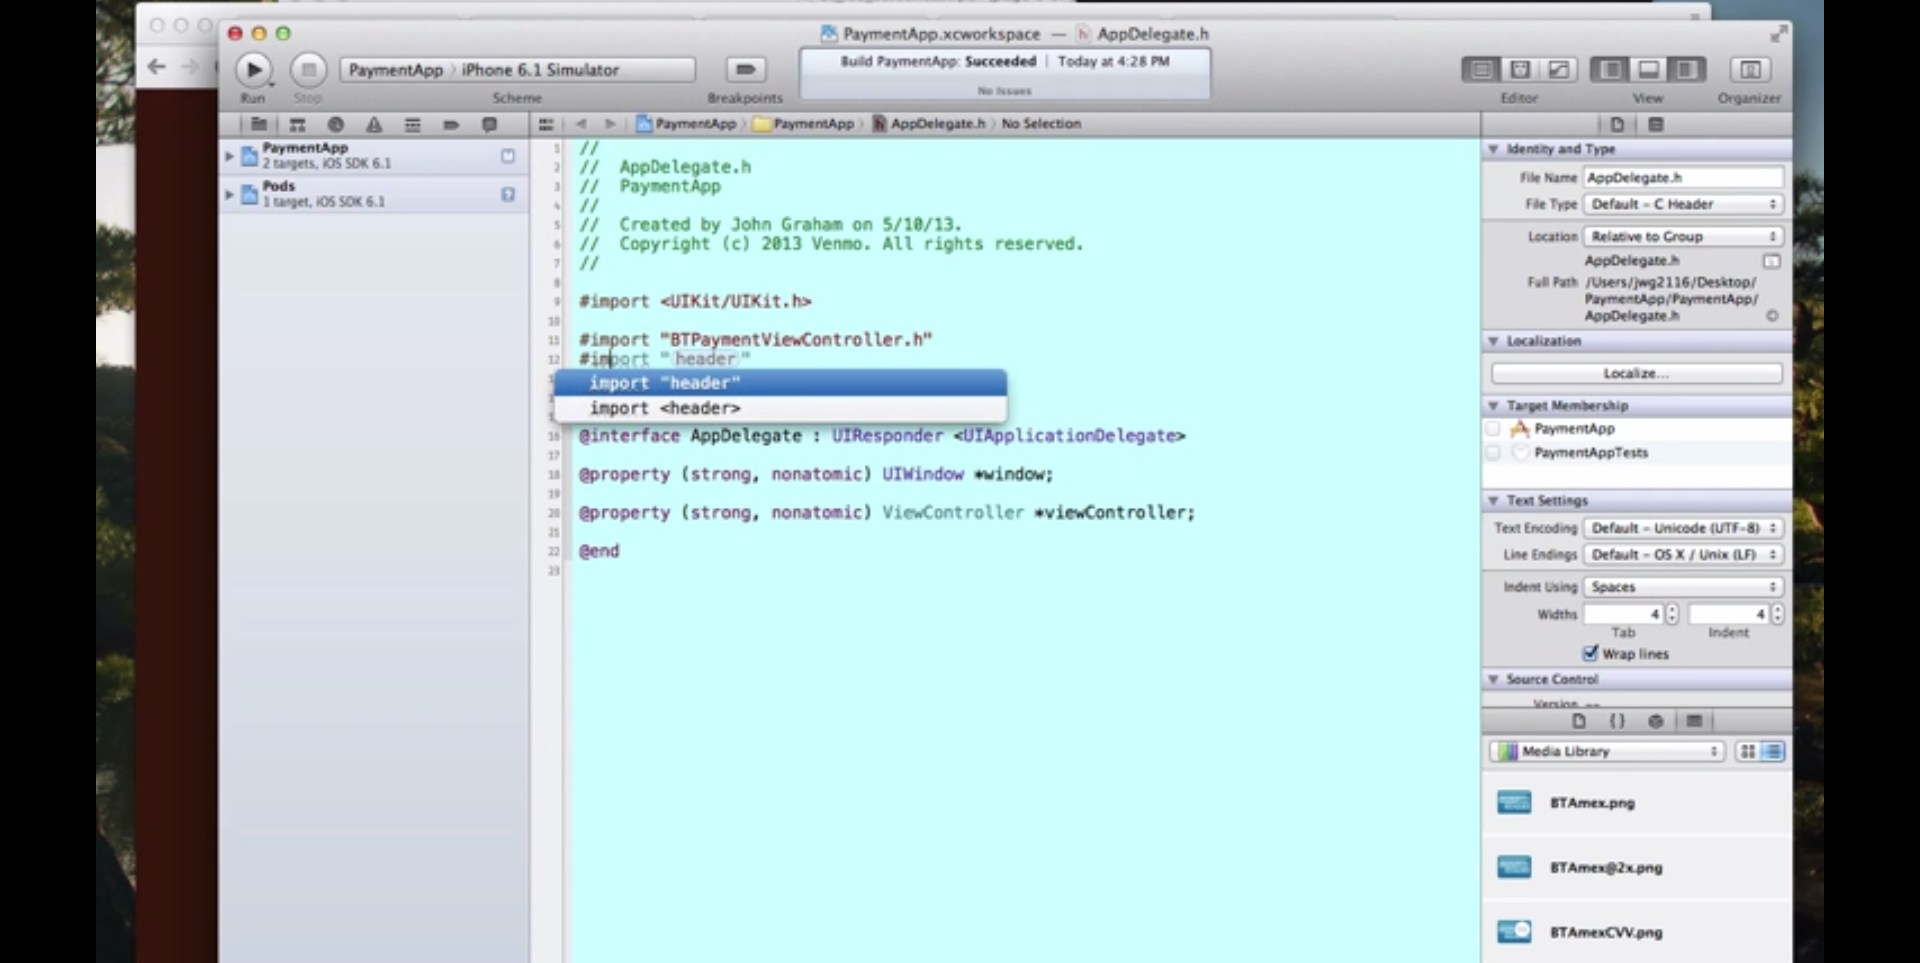
Task: Open the Project navigator
Action: [x=259, y=124]
